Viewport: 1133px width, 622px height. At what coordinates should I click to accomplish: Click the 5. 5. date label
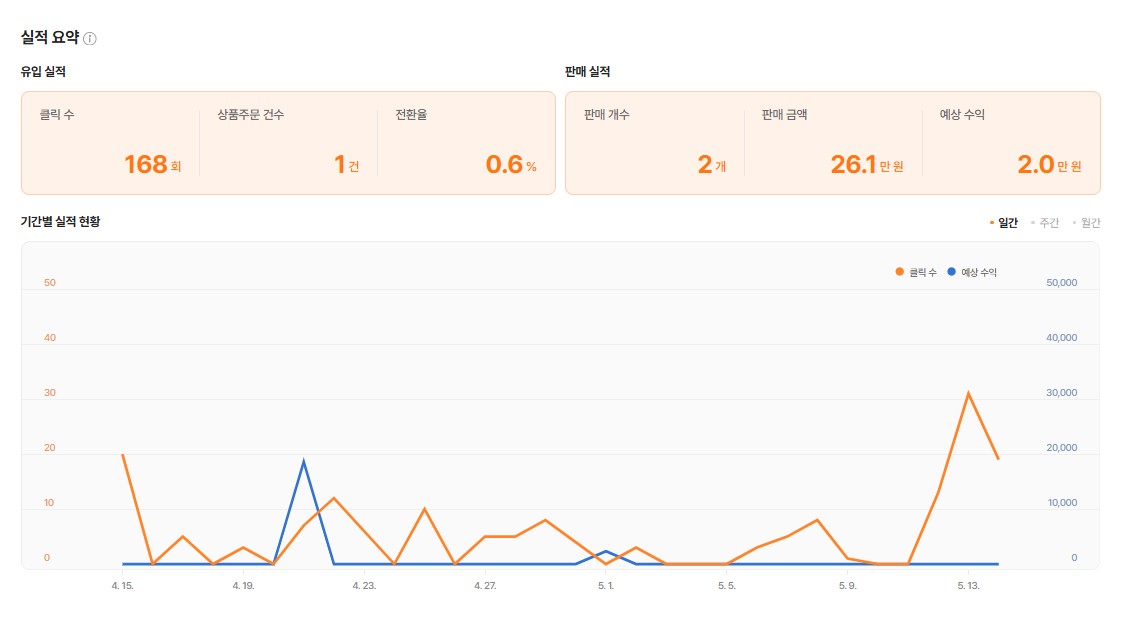(727, 586)
